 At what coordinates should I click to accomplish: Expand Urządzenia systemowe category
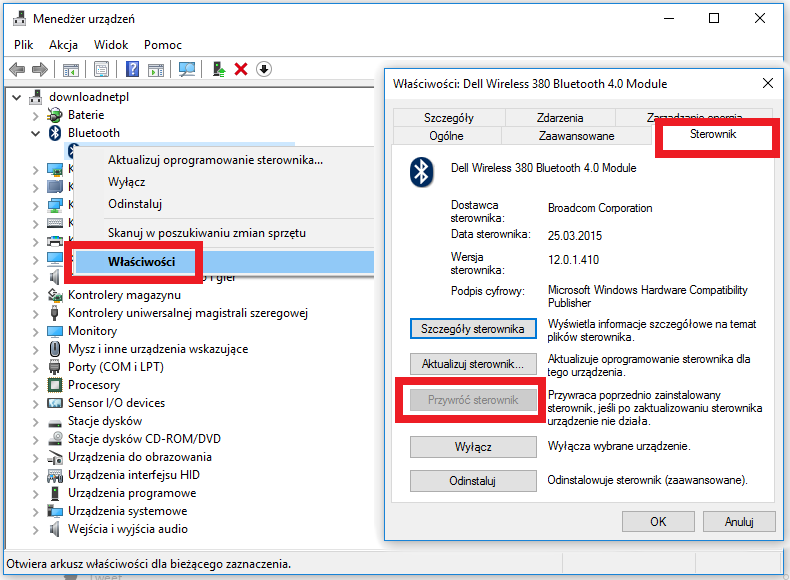35,511
